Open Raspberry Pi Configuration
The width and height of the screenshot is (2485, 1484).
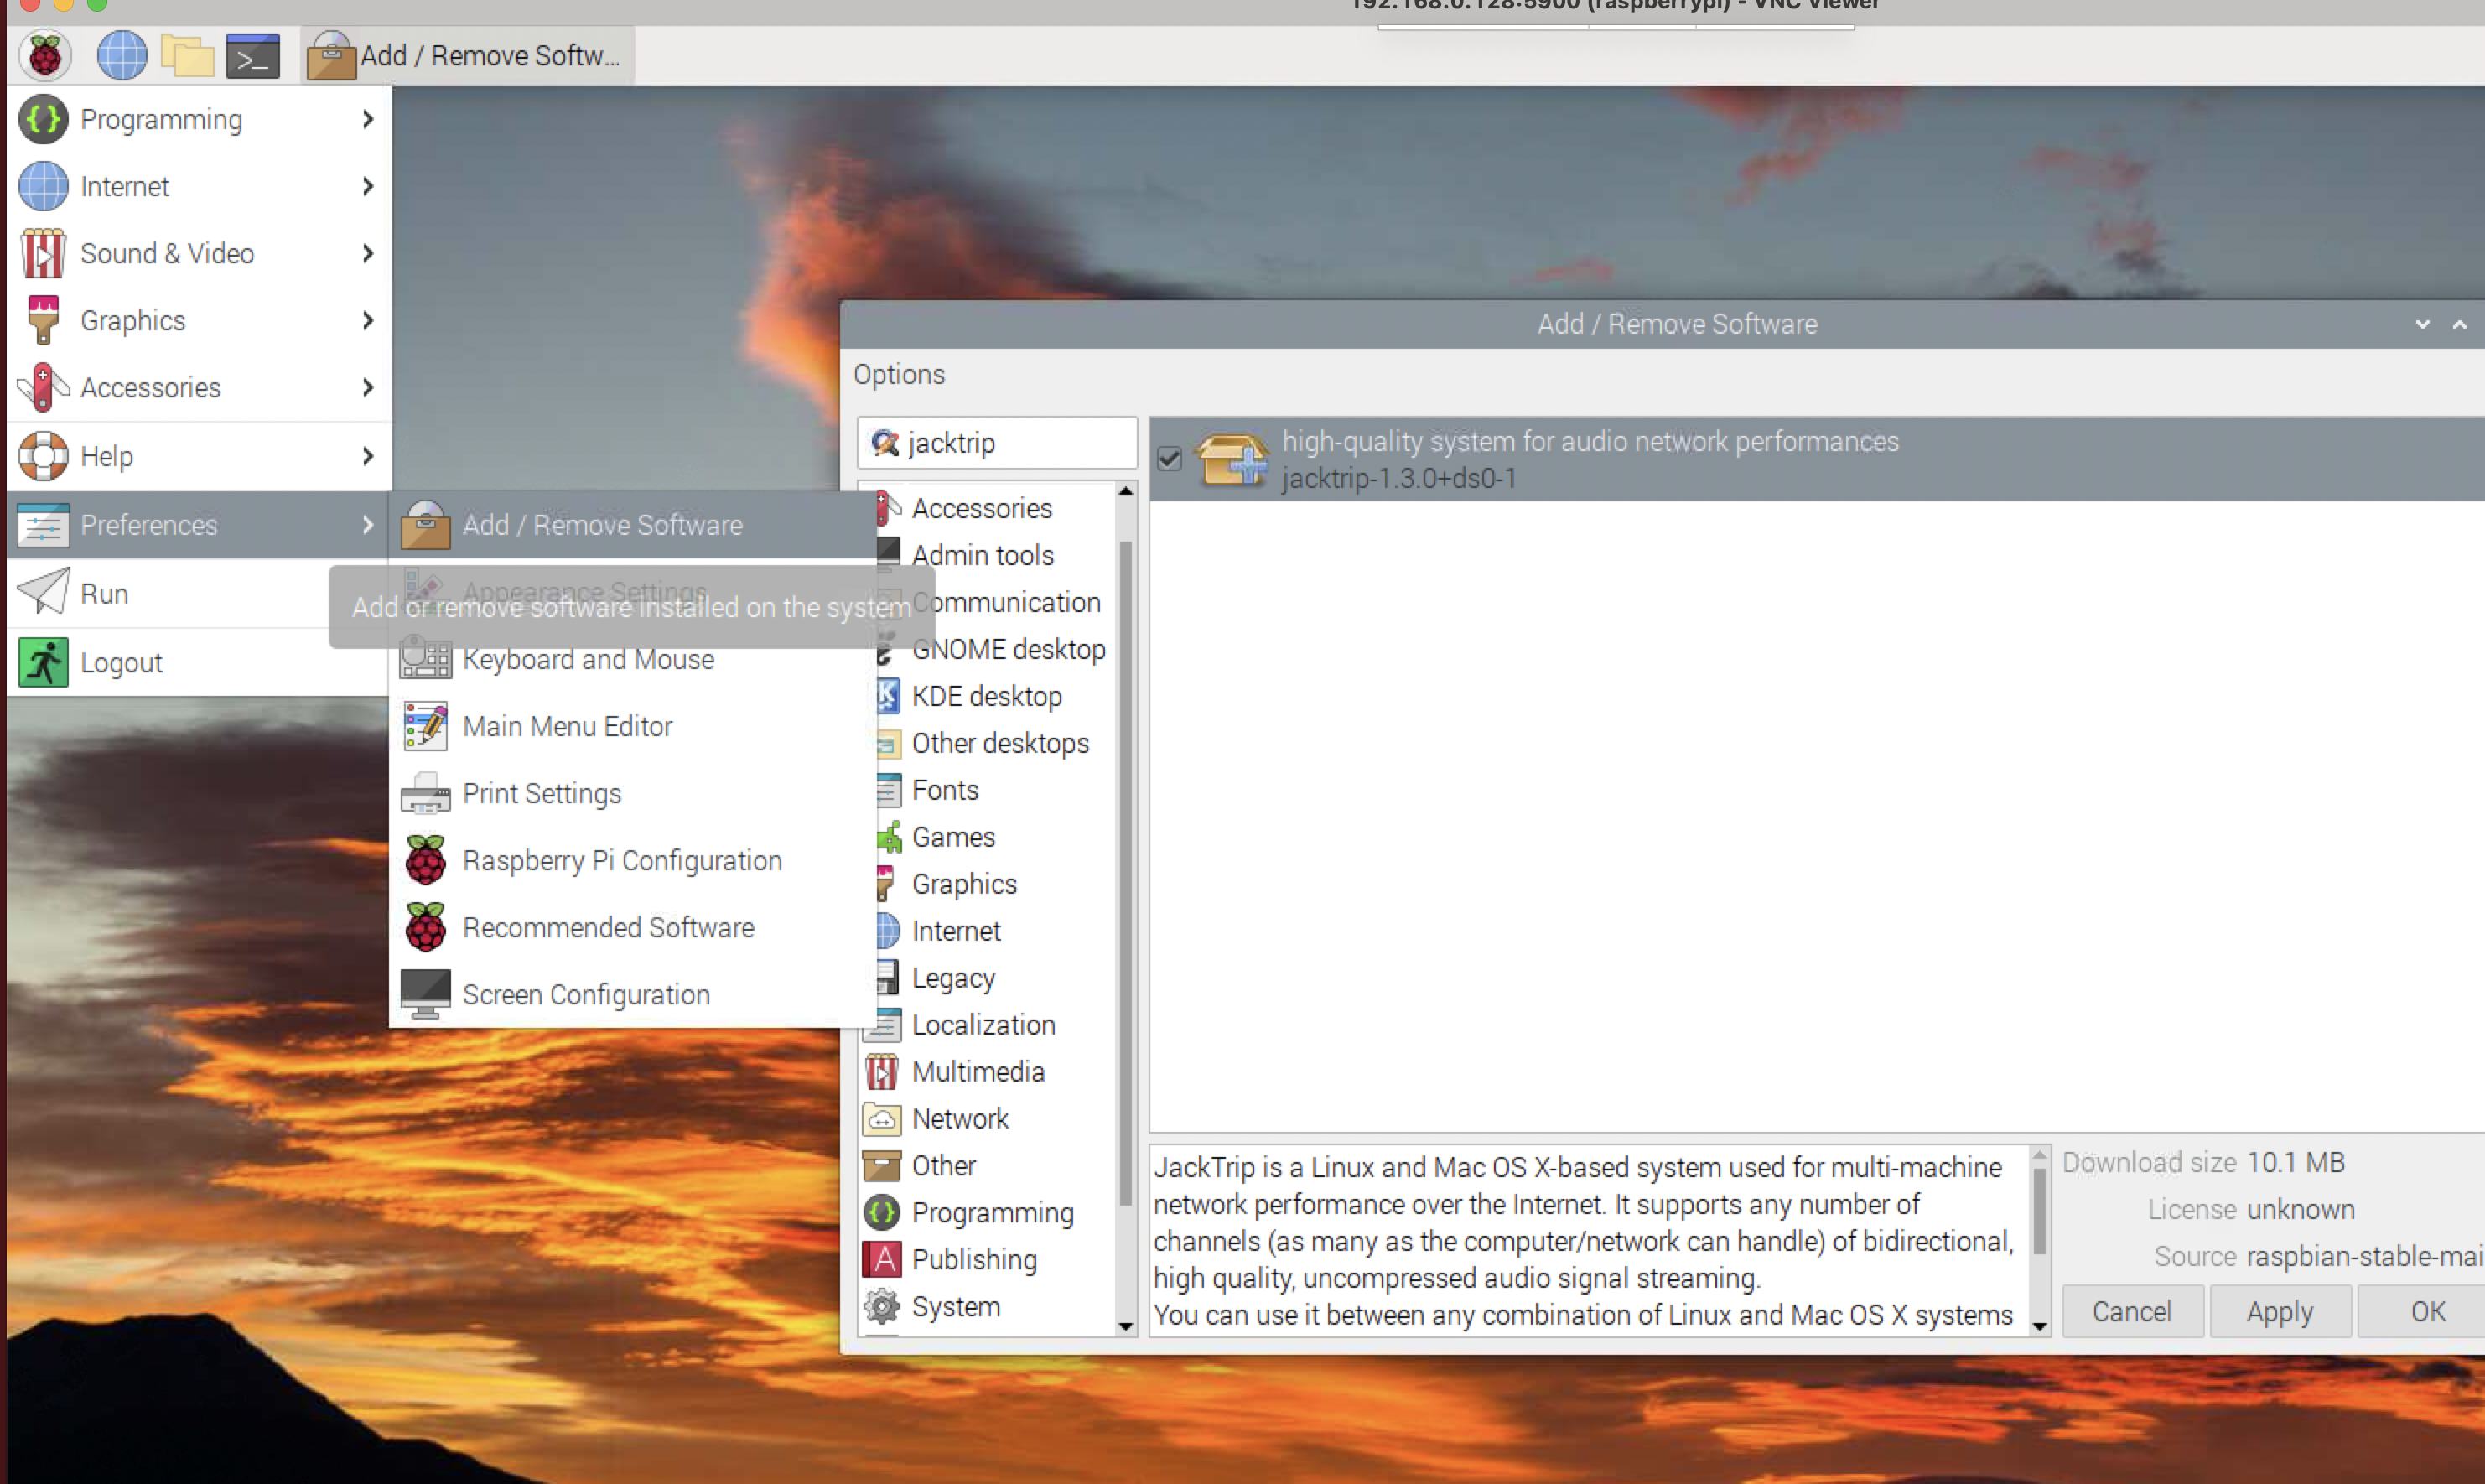point(633,861)
